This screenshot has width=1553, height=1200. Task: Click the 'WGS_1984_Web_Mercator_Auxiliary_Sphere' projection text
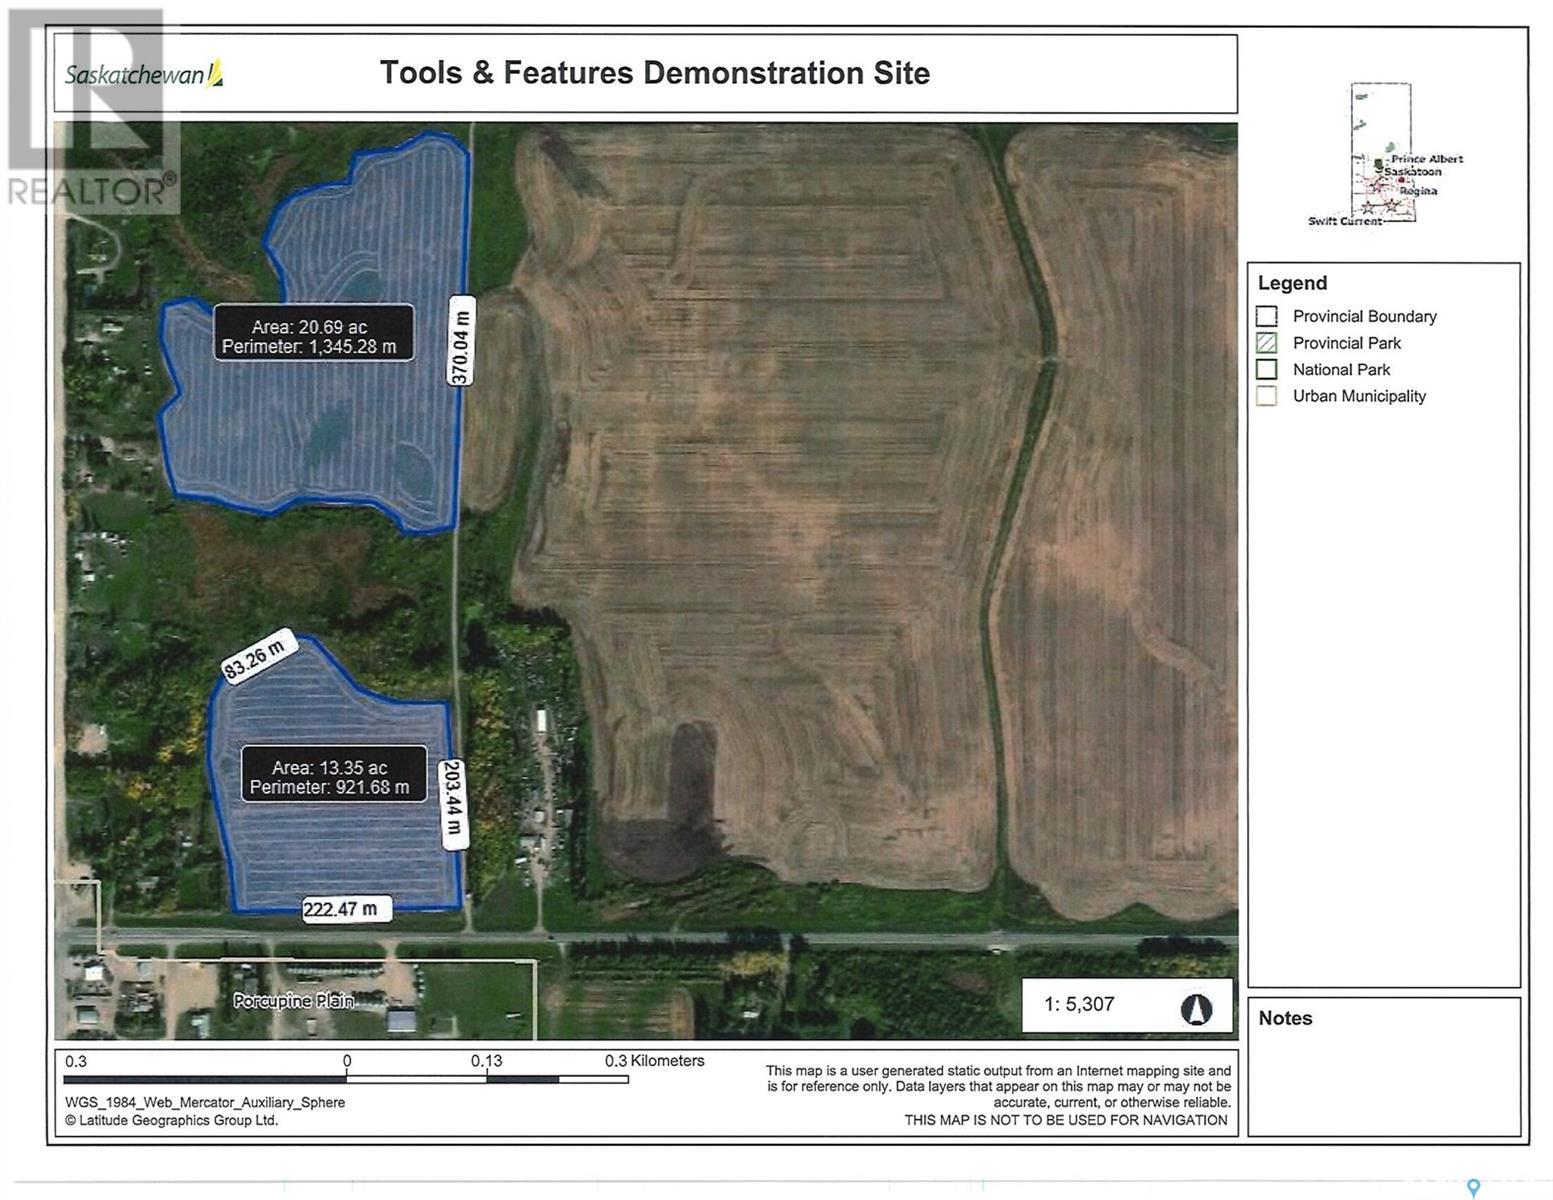point(205,1102)
